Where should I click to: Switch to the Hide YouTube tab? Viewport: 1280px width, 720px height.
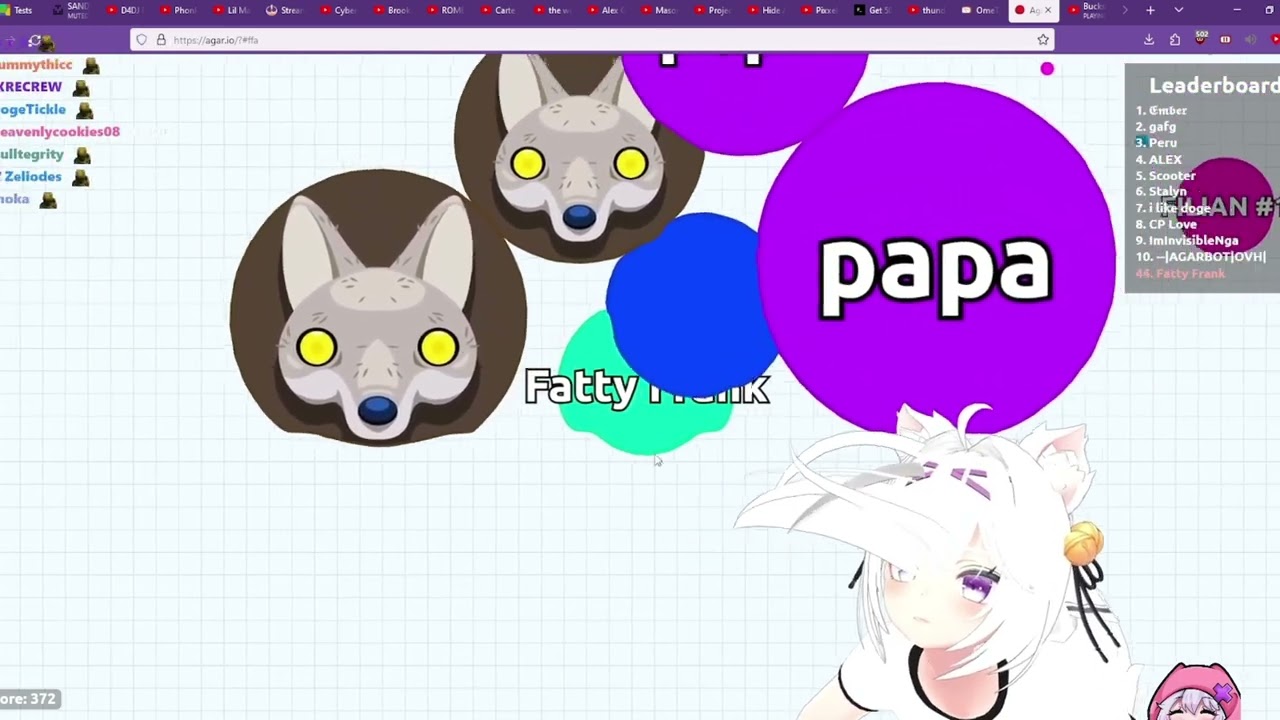pos(767,10)
